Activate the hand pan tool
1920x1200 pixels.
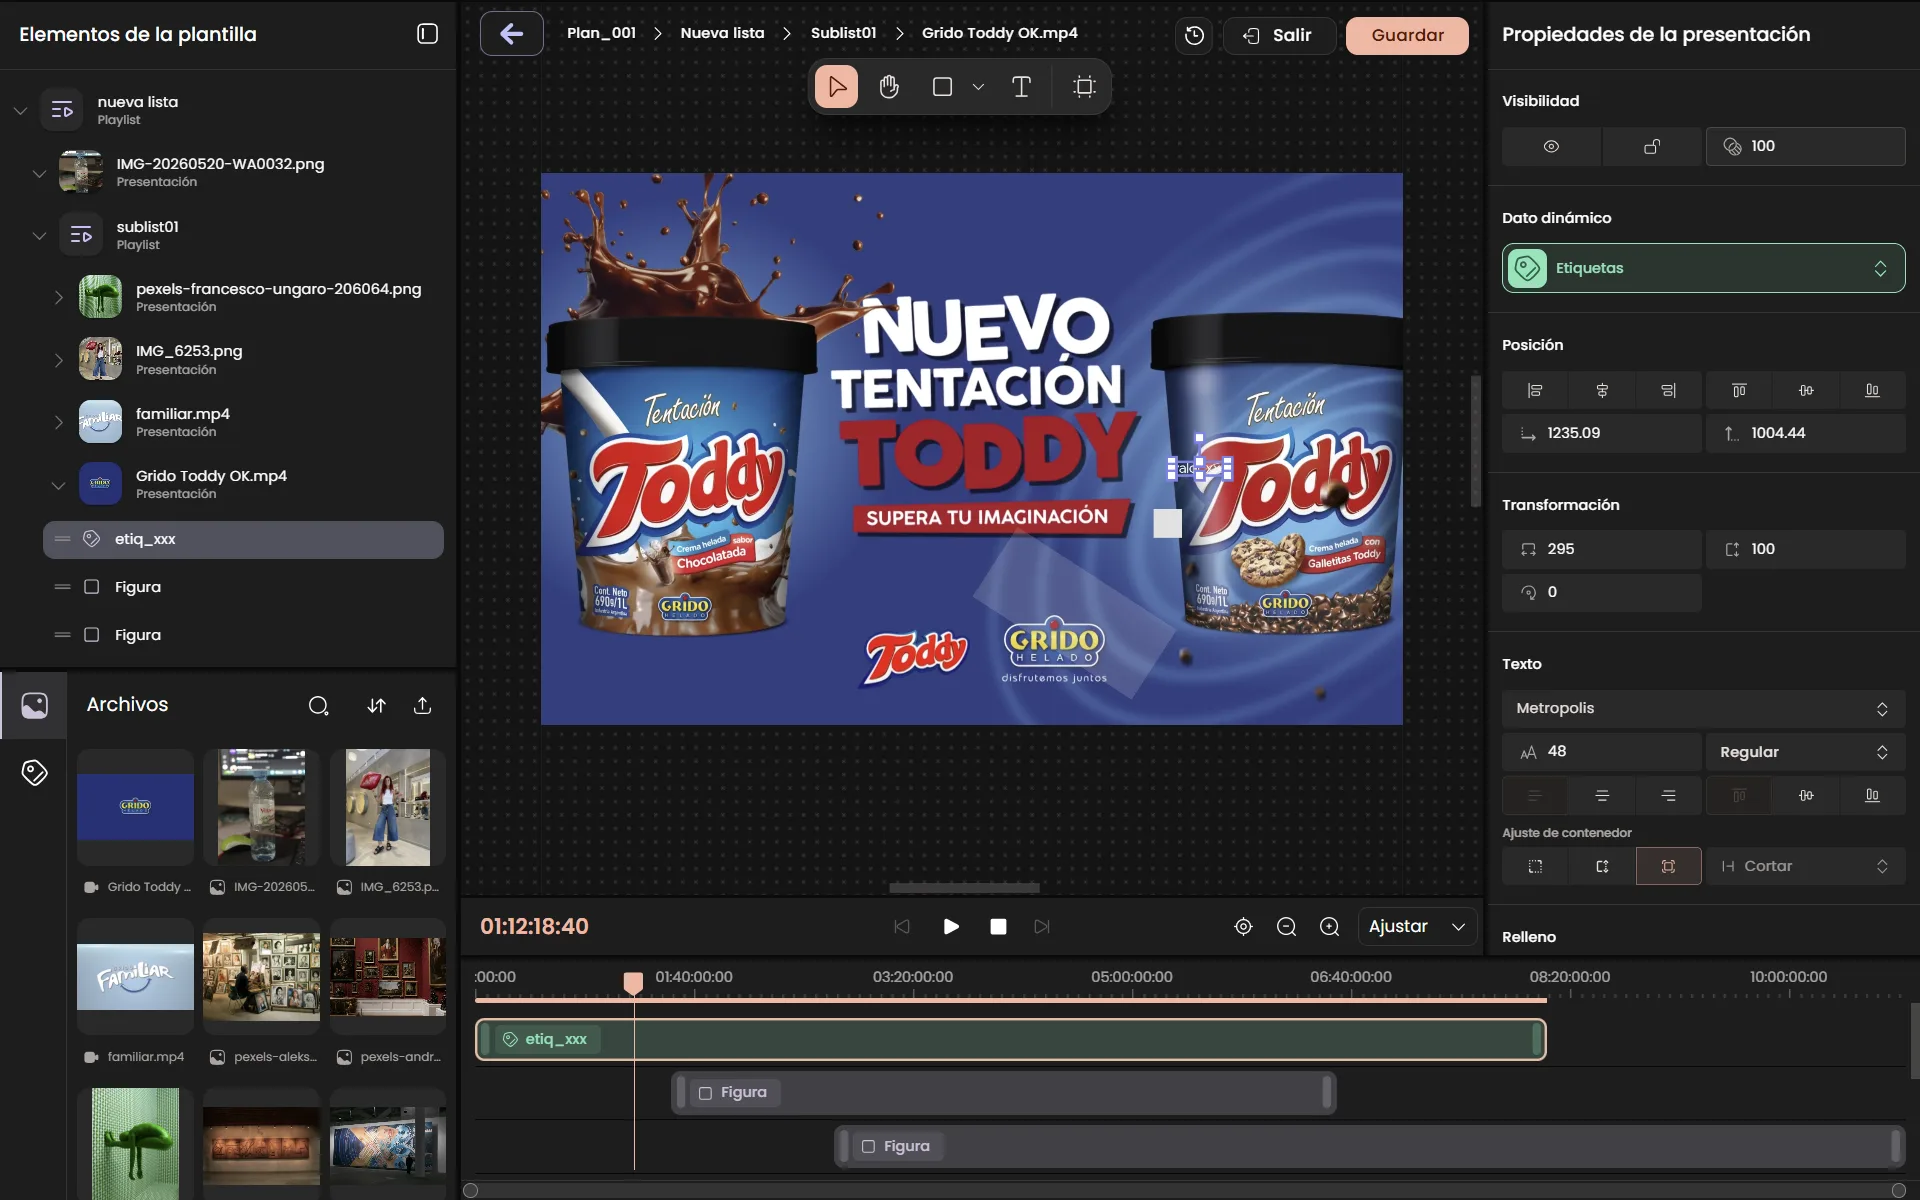(x=889, y=87)
